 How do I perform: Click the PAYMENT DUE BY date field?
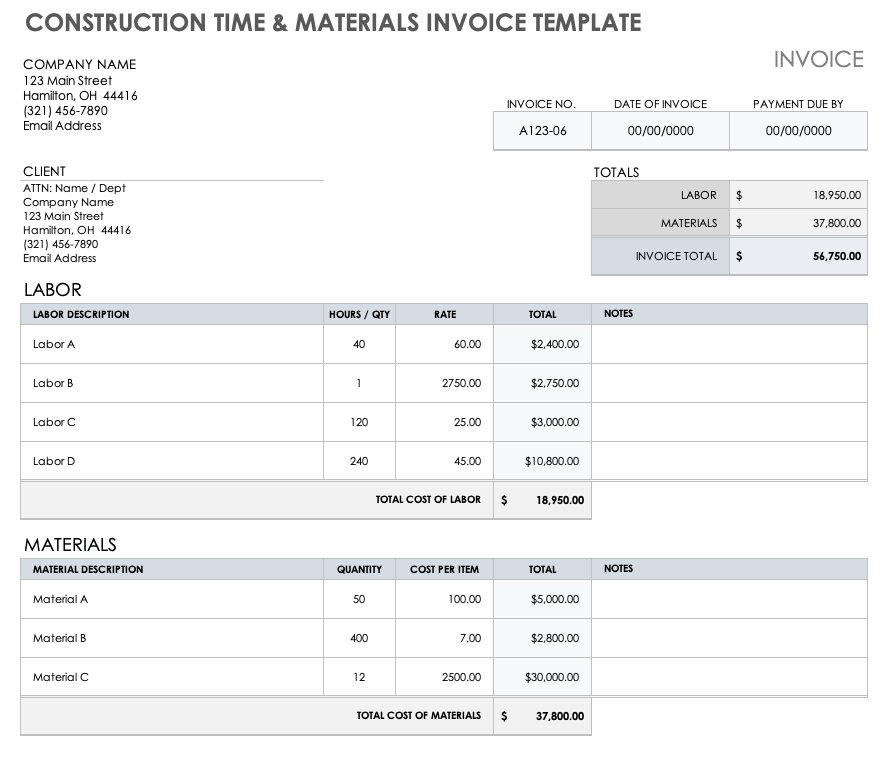click(x=797, y=130)
